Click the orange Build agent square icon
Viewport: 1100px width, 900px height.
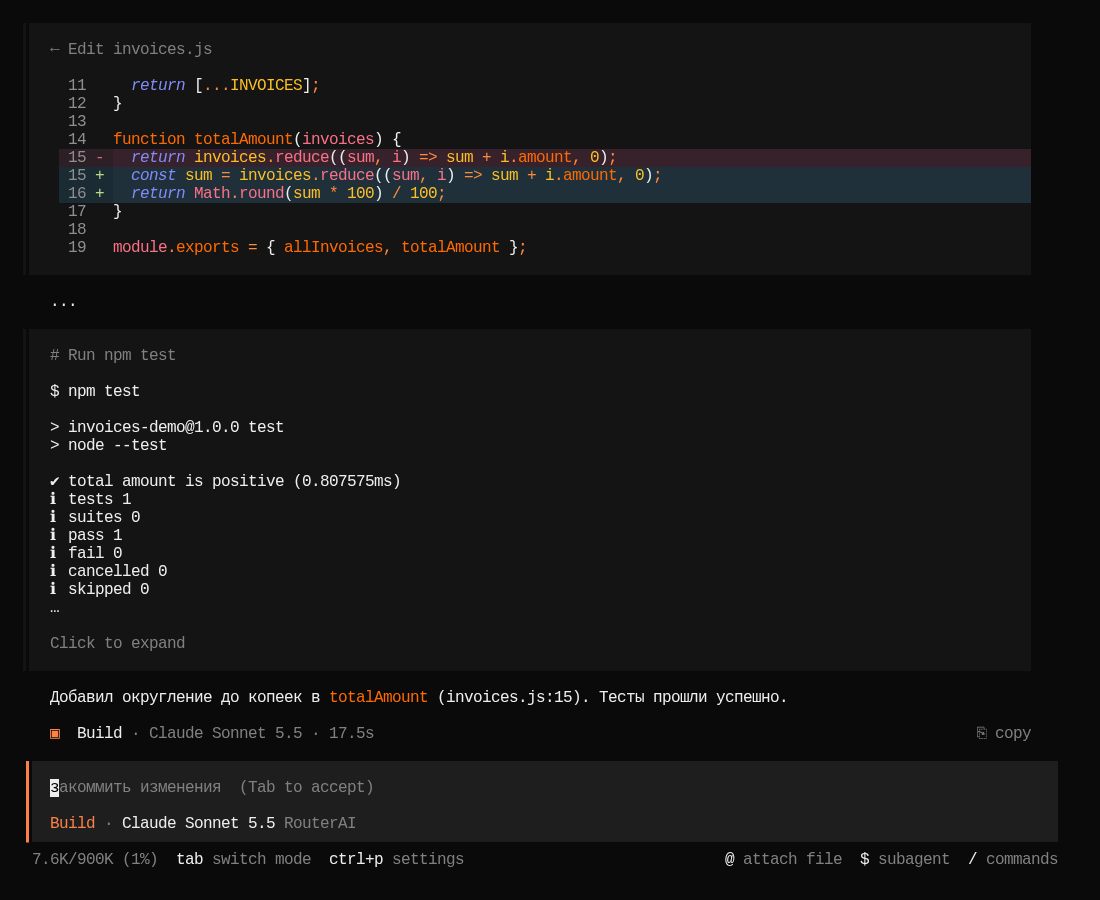(x=55, y=734)
